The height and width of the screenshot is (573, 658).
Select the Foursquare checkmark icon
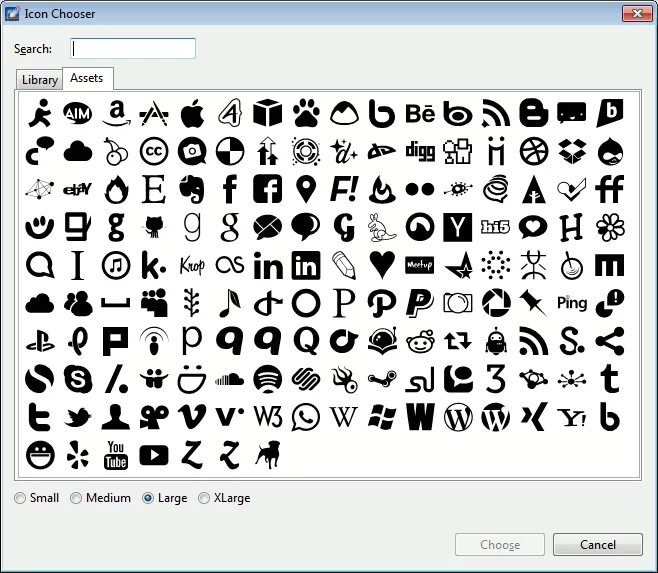[572, 189]
